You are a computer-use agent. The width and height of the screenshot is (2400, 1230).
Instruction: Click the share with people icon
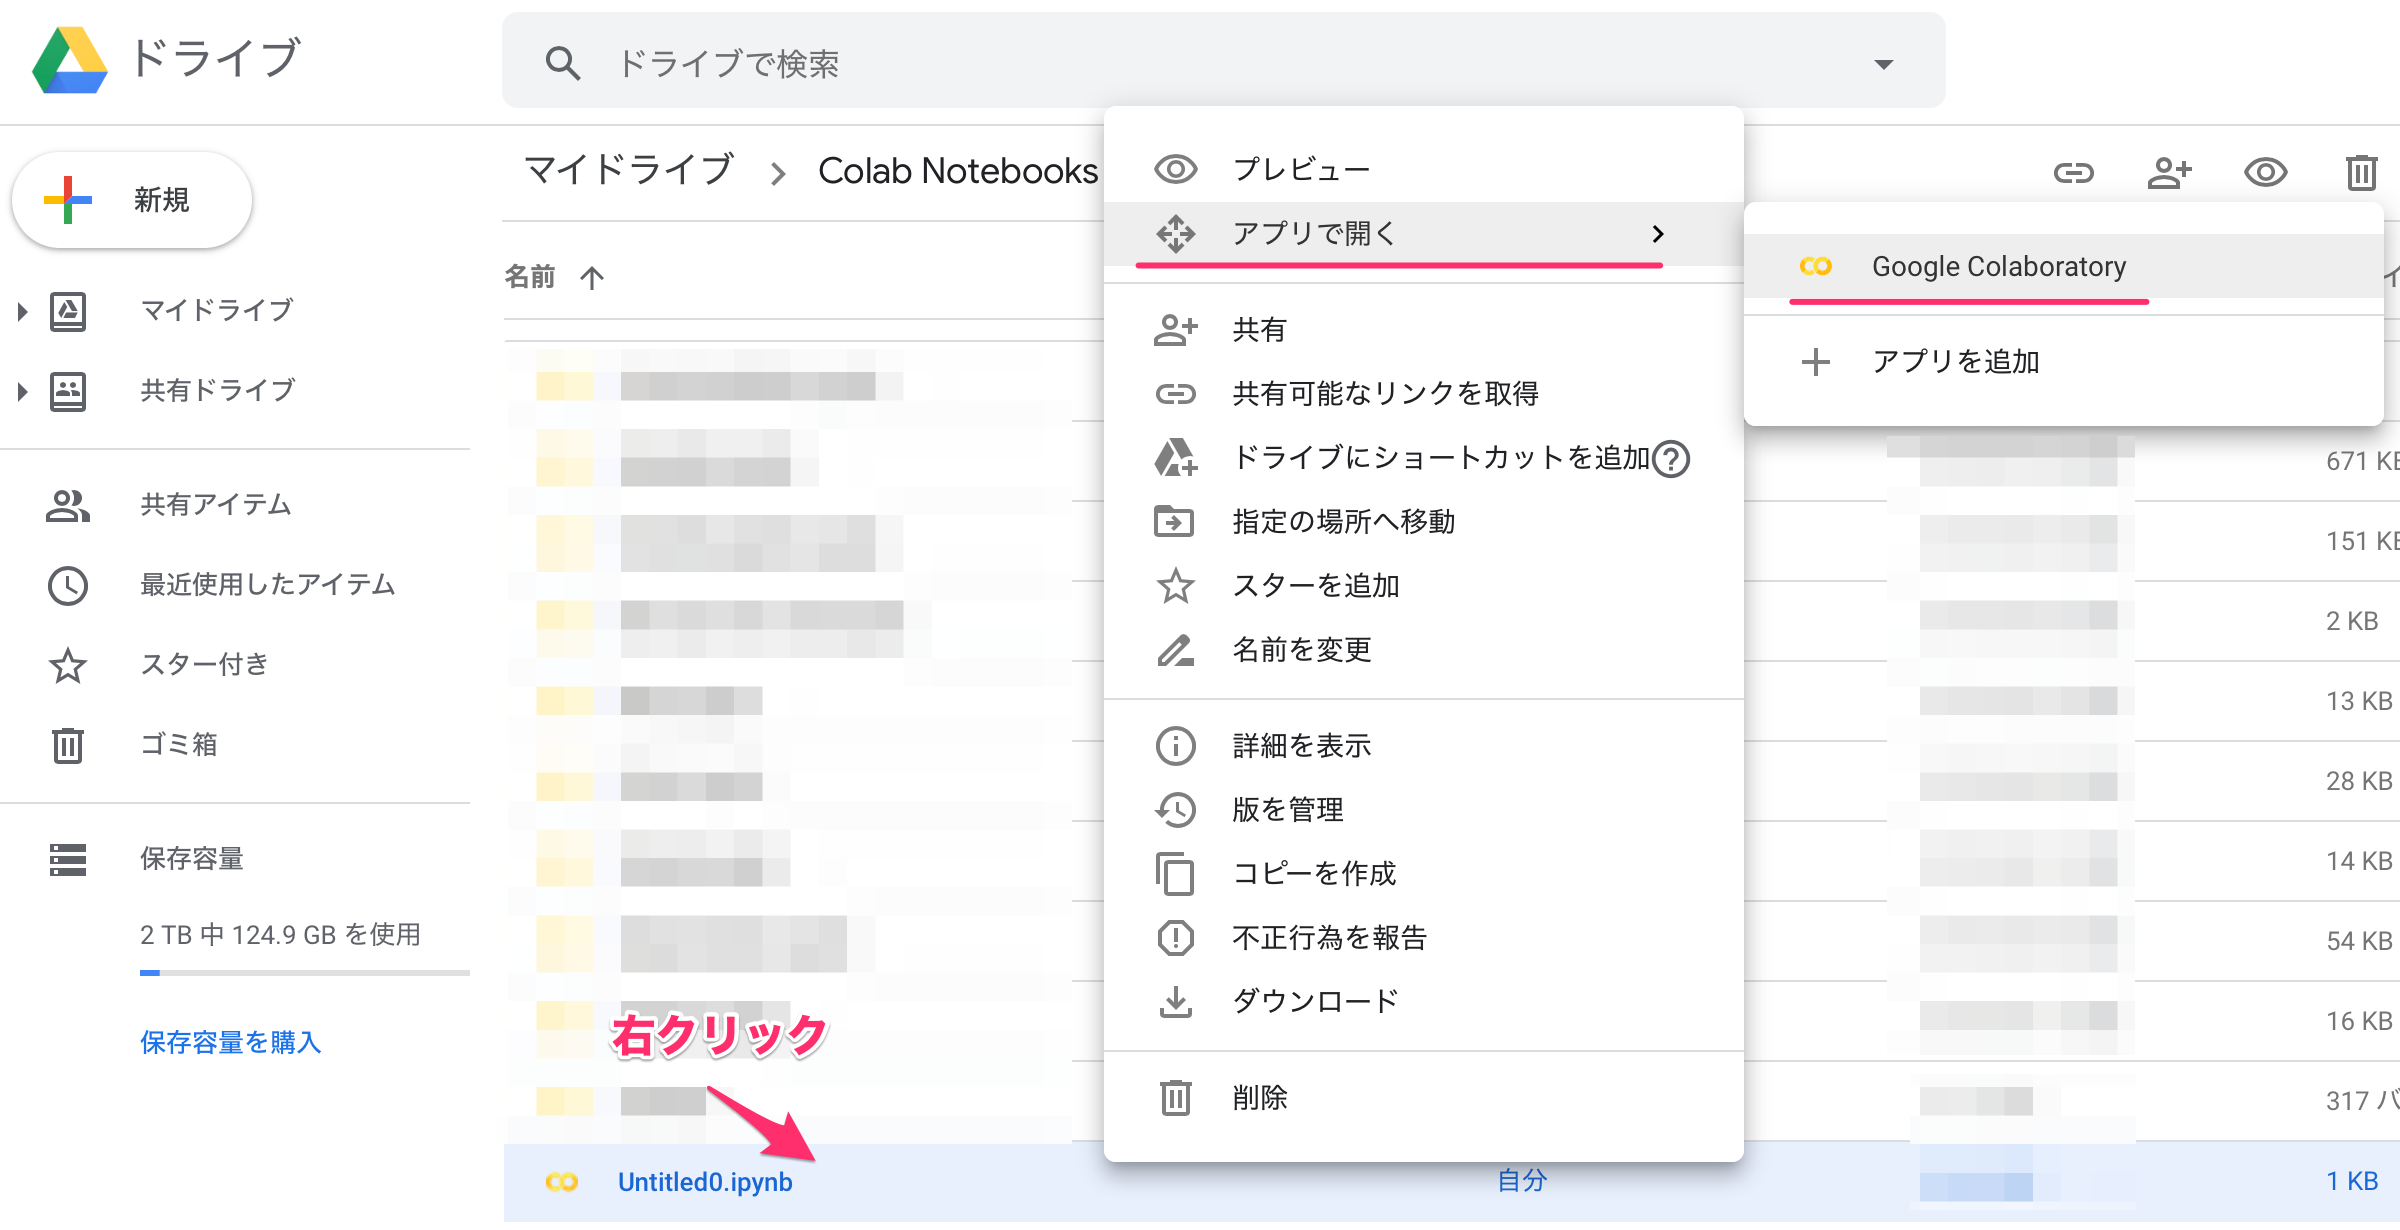coord(2170,172)
